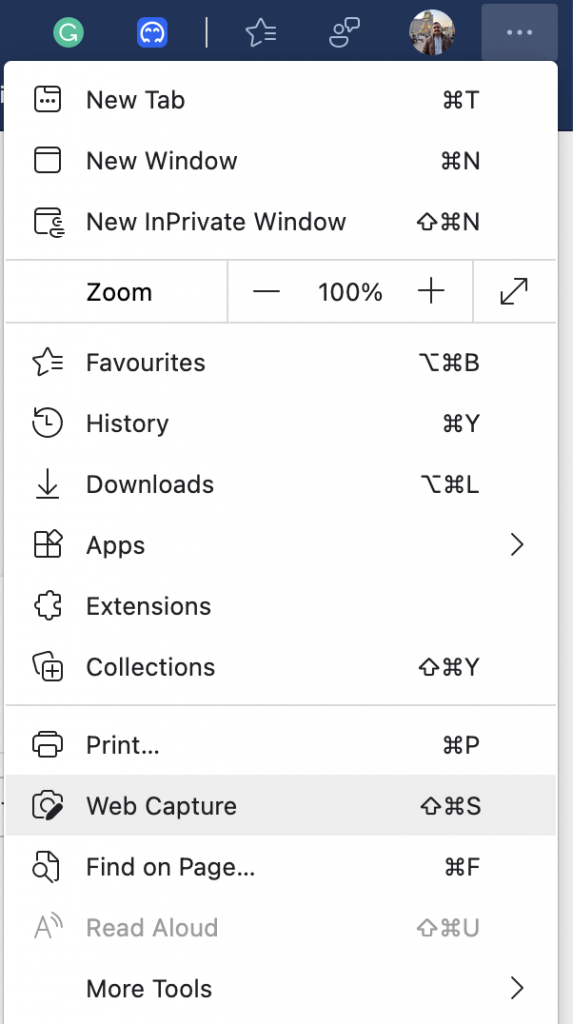The image size is (573, 1024).
Task: Open the blue smiley extension icon
Action: (152, 32)
